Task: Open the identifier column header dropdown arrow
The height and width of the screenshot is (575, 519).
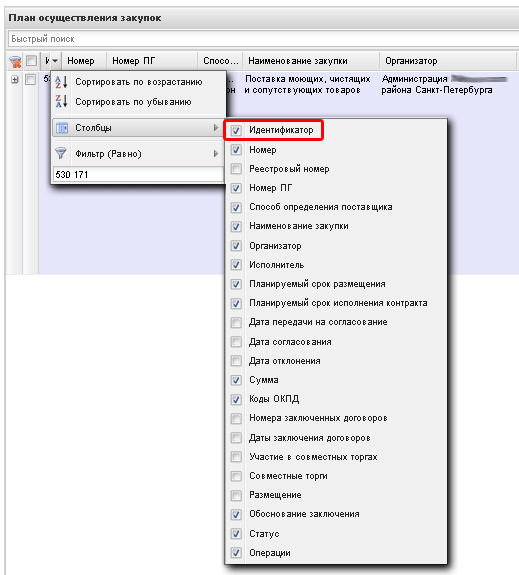Action: coord(55,61)
